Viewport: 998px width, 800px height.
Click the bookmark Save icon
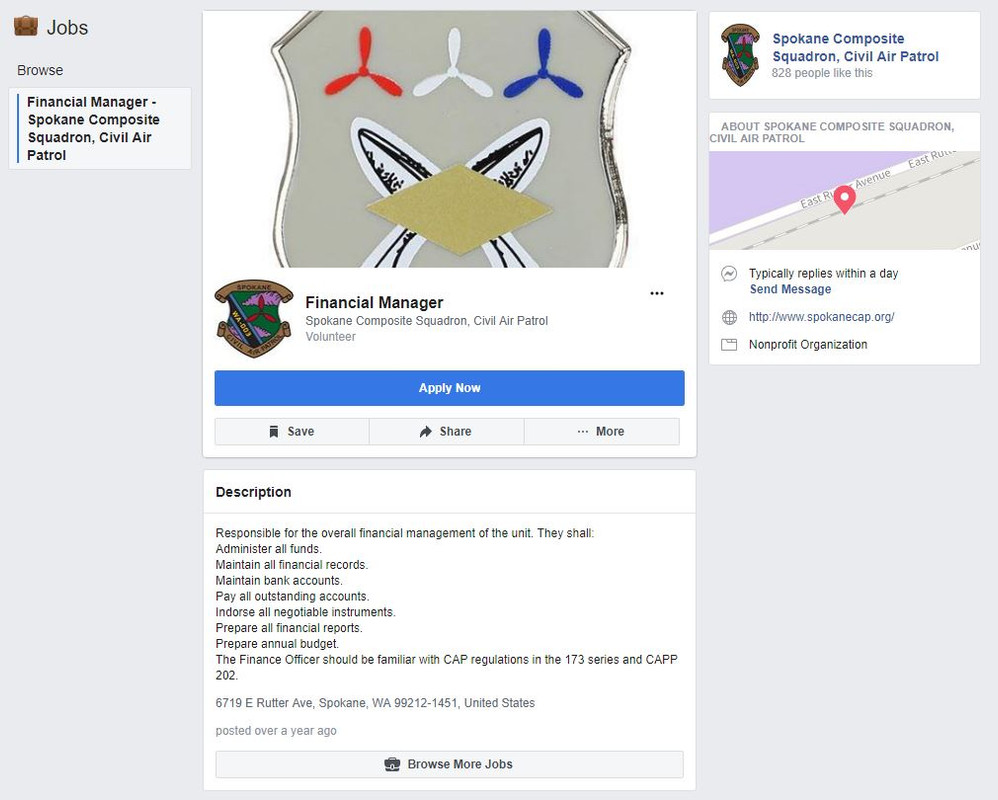click(274, 432)
